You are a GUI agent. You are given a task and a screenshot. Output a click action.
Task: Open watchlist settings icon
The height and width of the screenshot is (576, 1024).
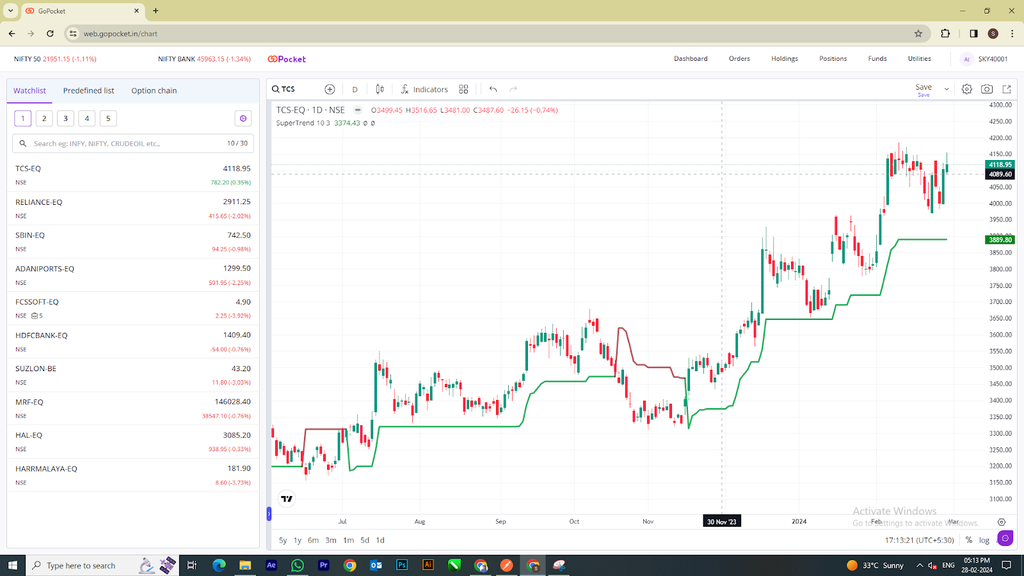pyautogui.click(x=243, y=118)
